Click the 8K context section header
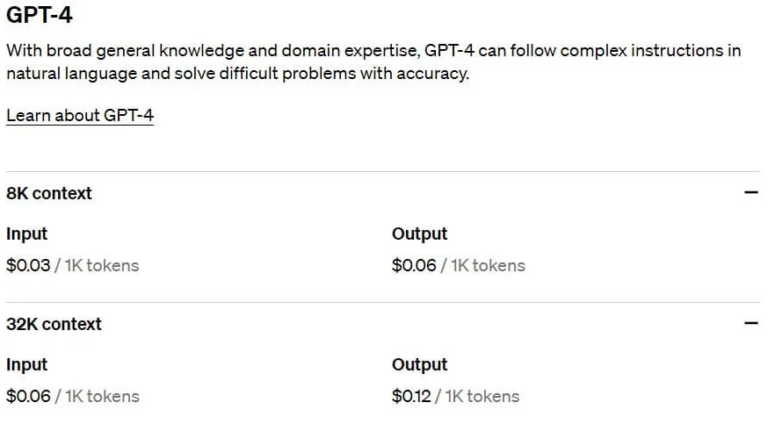Screen dimensions: 768x424 [49, 193]
